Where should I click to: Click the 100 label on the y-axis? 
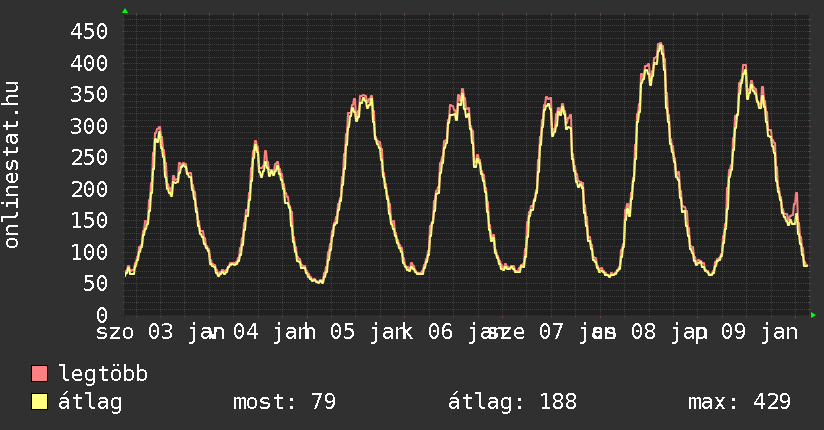[x=89, y=252]
